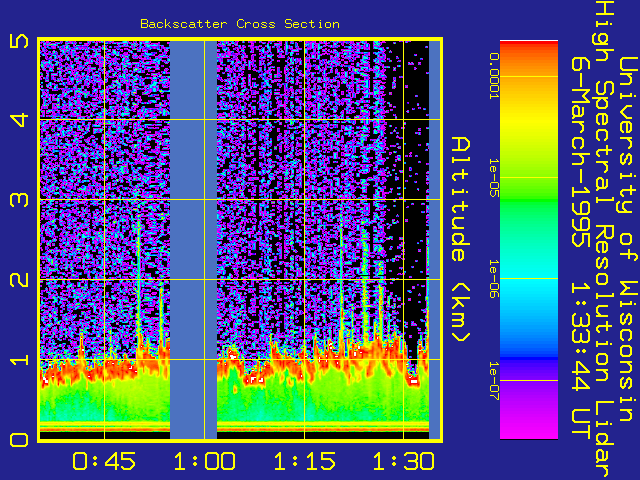
Task: Click the altitude label 5
Action: 19,41
